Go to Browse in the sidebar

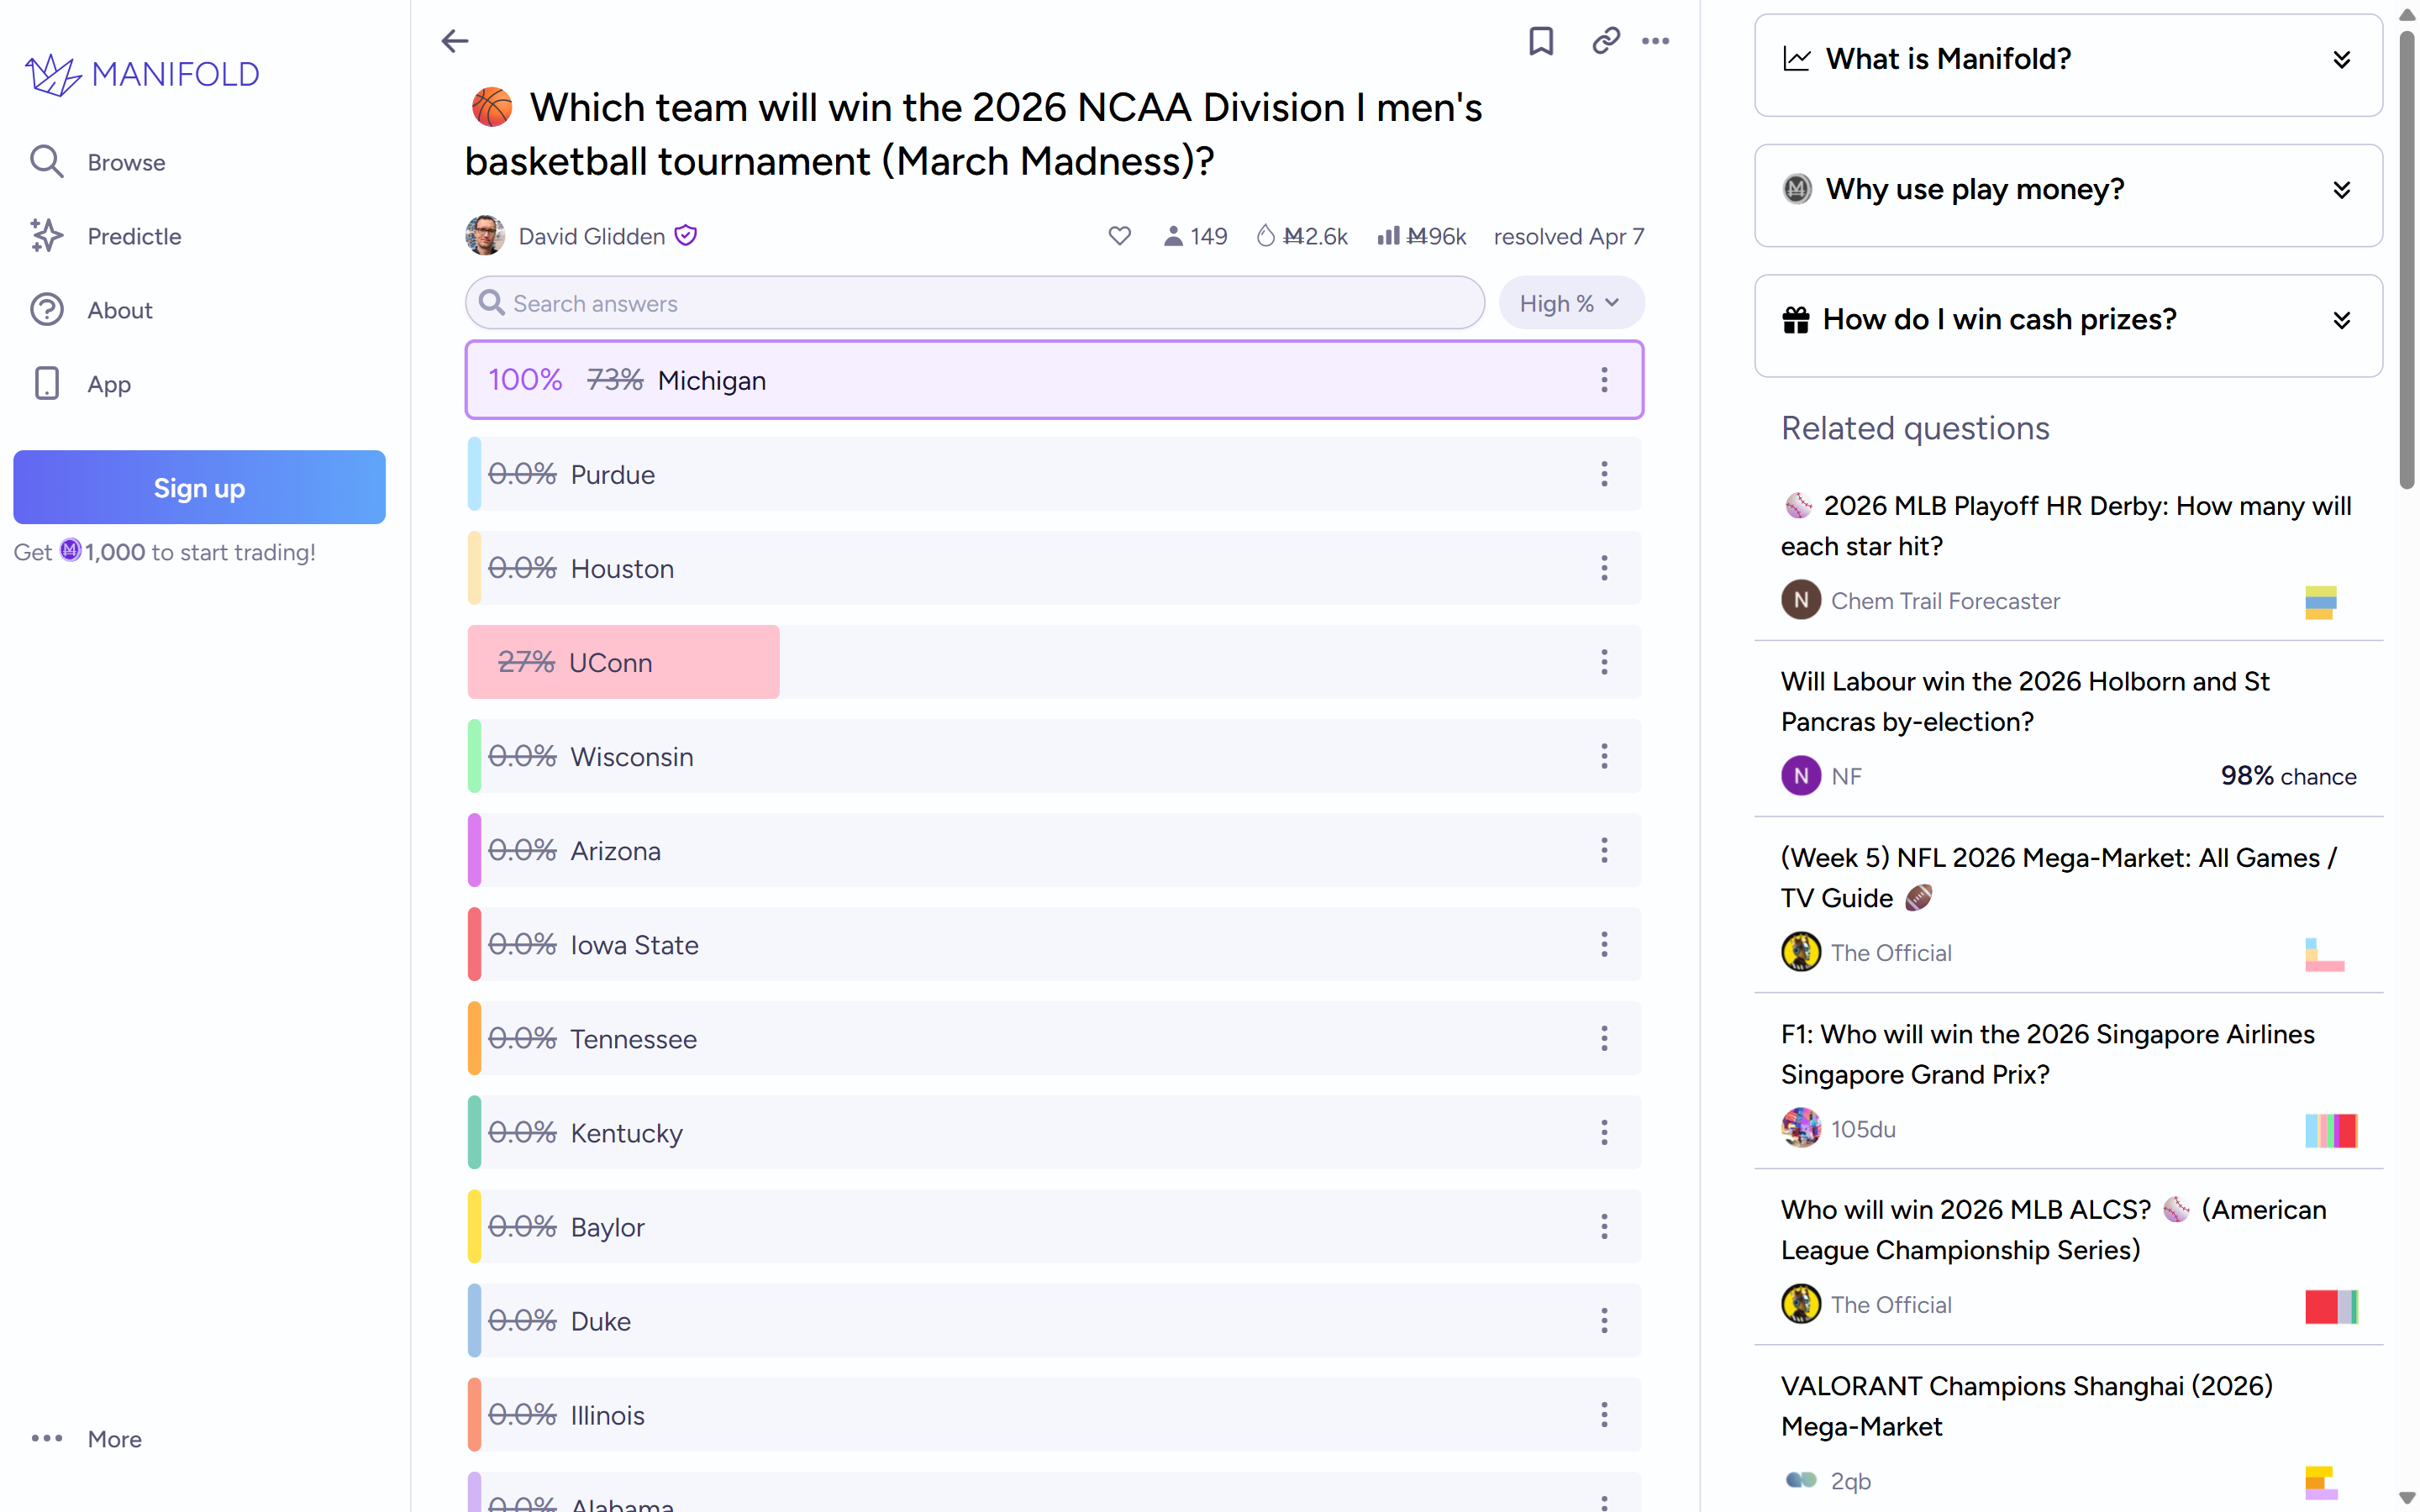tap(97, 162)
